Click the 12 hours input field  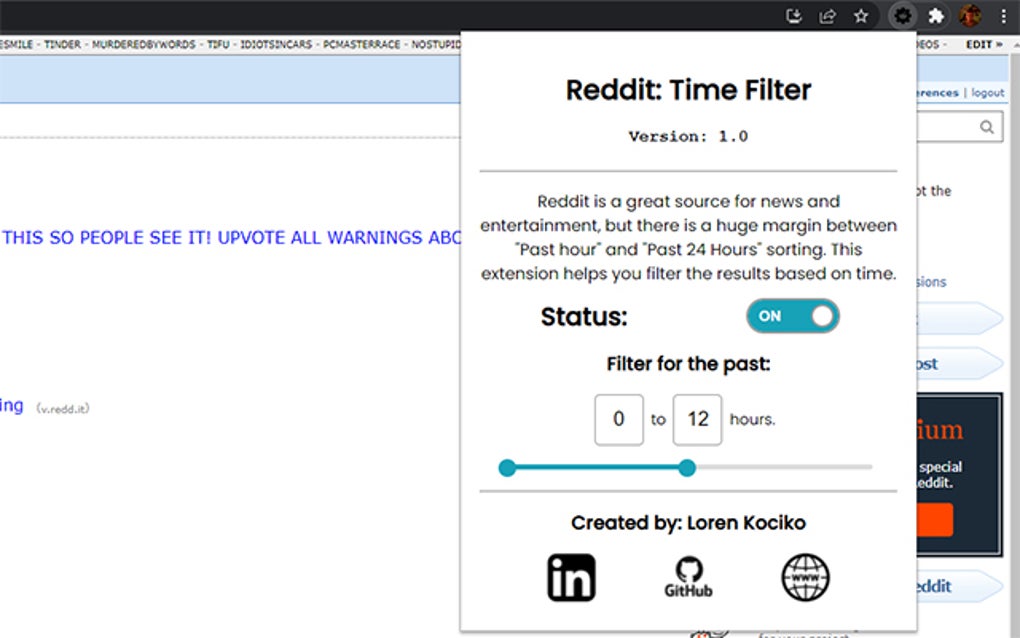pos(697,419)
